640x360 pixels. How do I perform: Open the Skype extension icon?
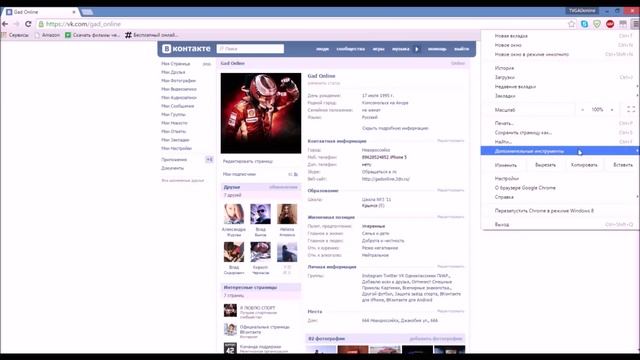tap(584, 24)
